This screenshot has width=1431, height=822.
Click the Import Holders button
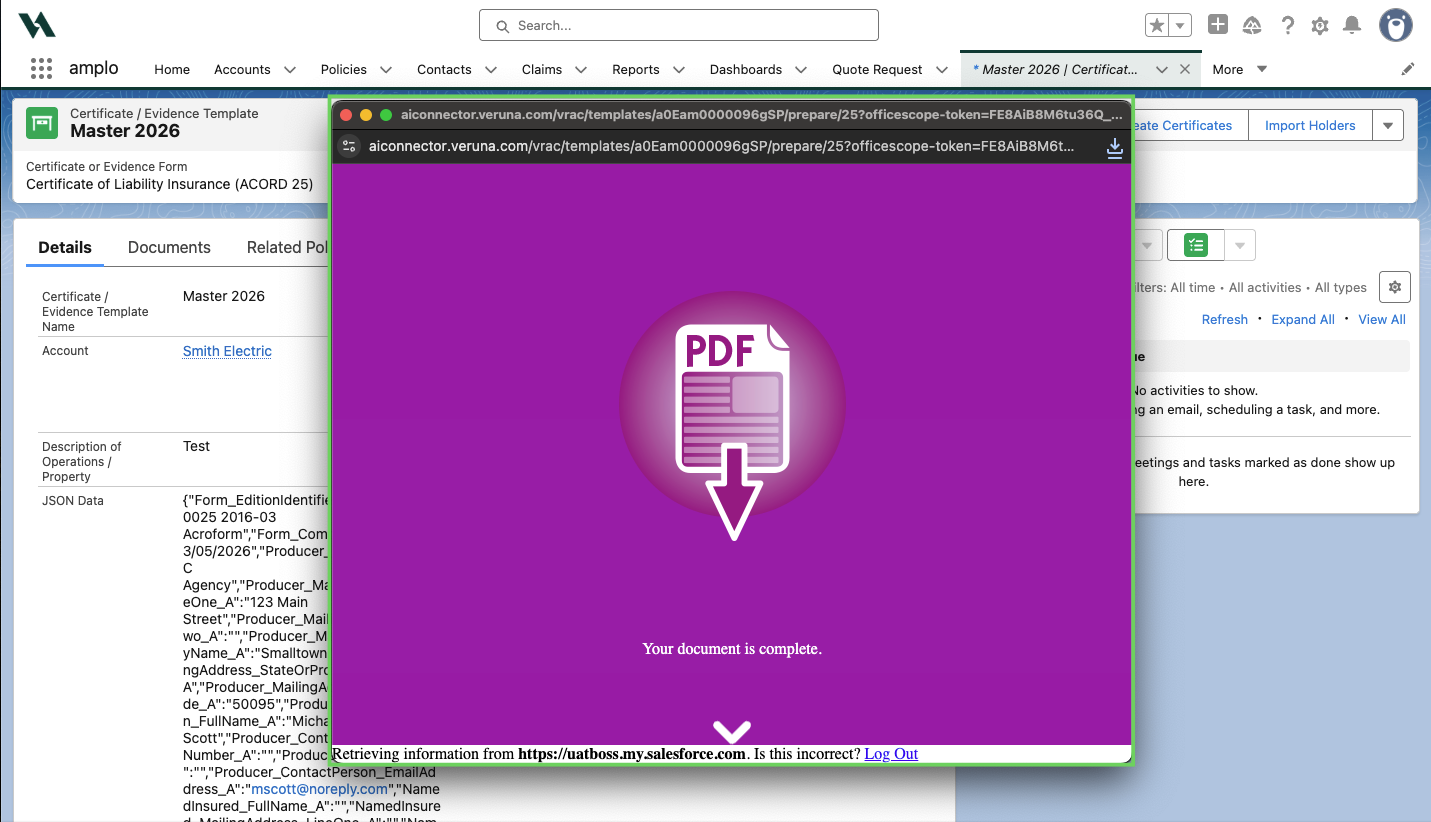[1310, 125]
